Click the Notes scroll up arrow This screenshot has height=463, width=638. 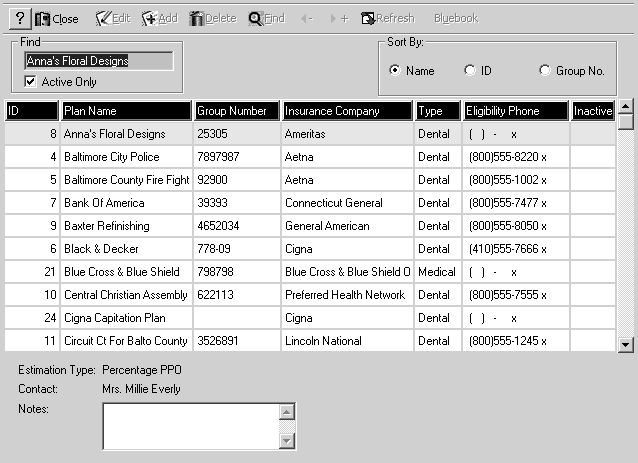287,412
